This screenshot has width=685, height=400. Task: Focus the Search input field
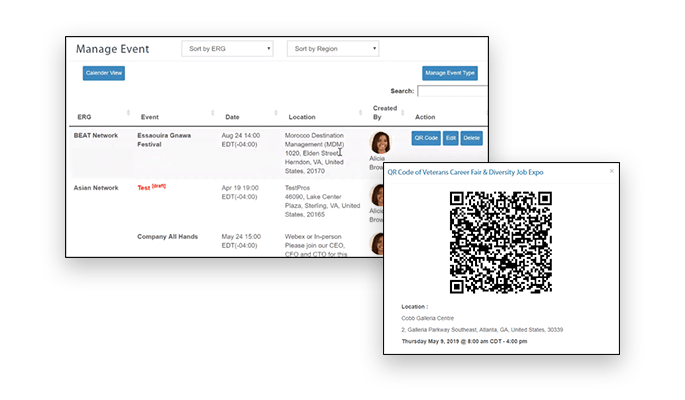[452, 91]
